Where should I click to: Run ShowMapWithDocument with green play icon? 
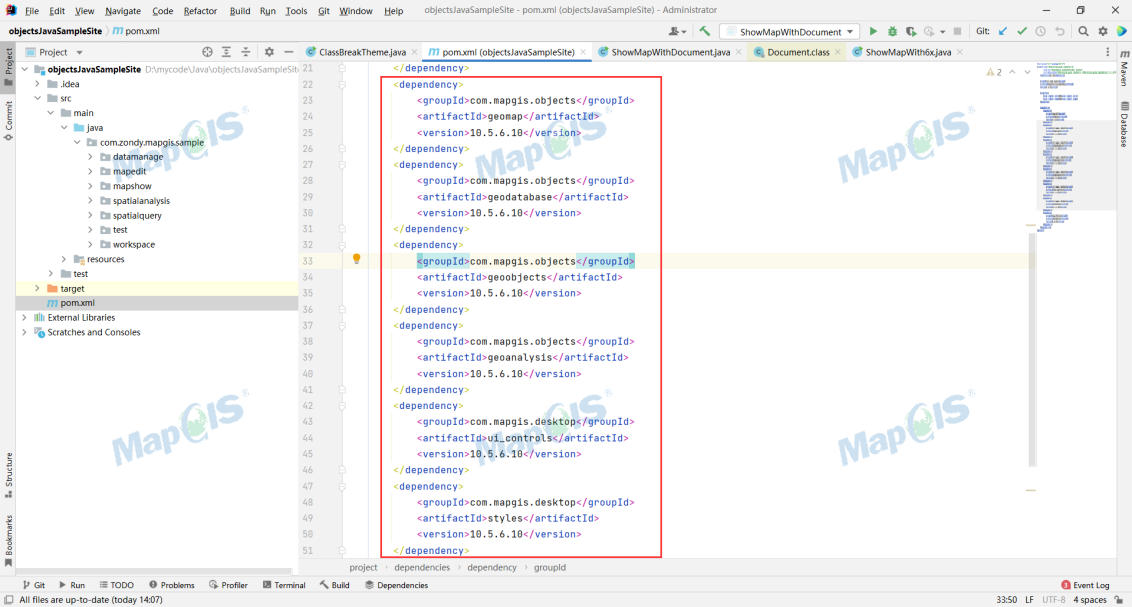[873, 32]
